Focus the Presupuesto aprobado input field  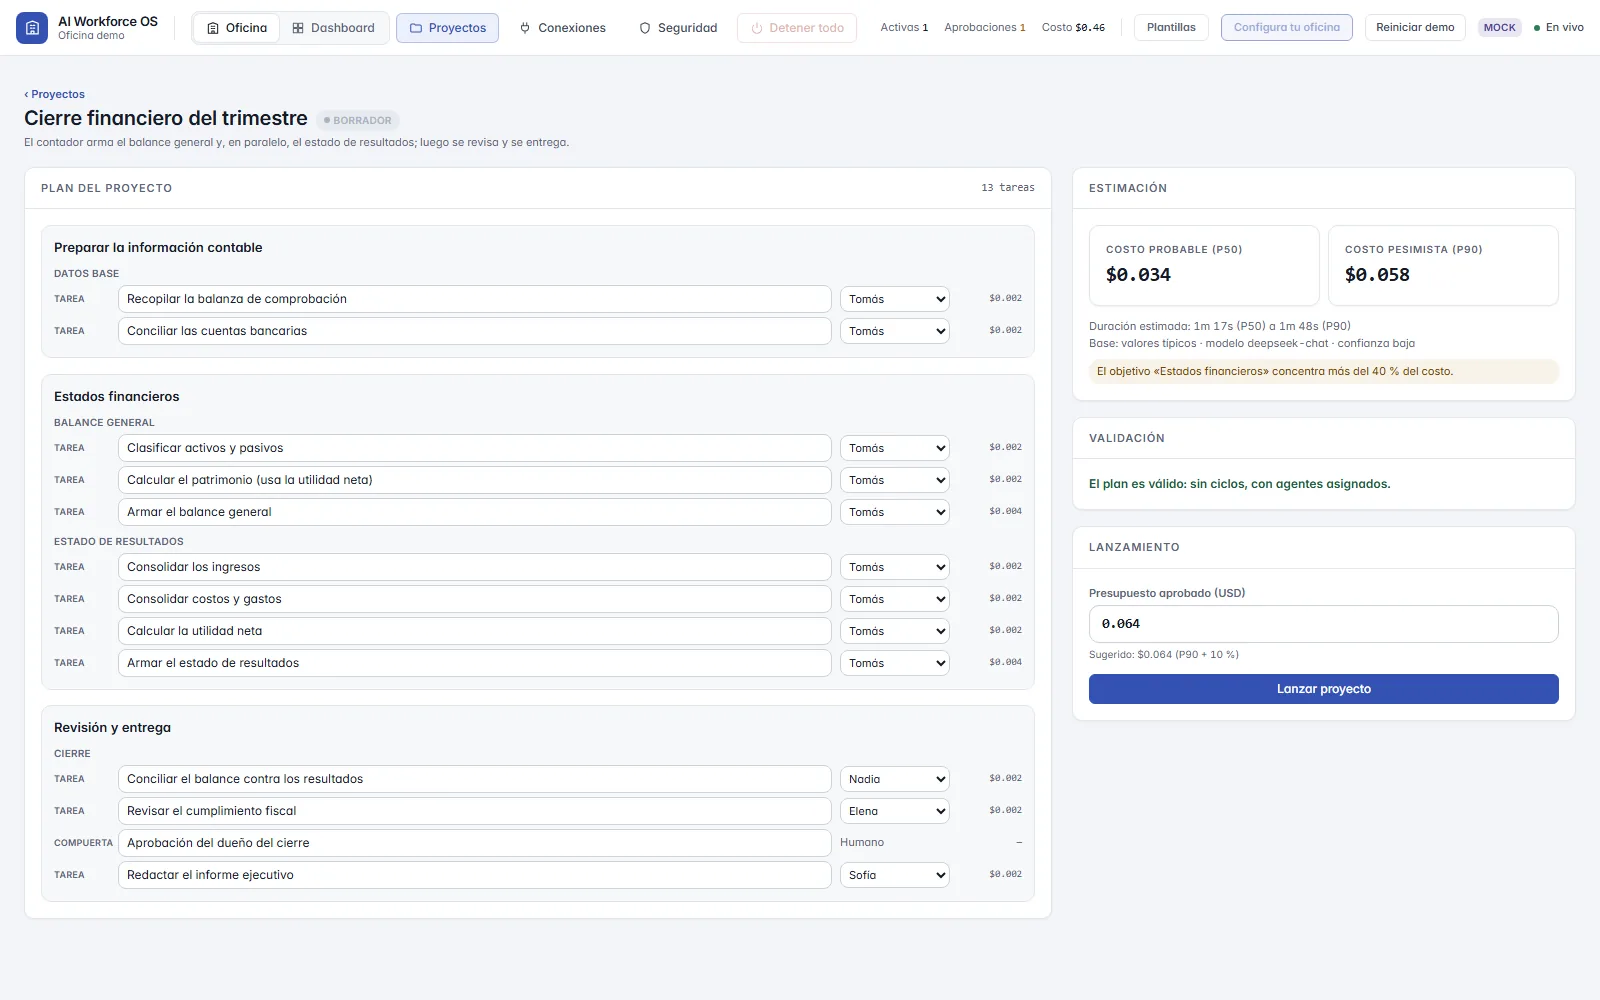1323,624
